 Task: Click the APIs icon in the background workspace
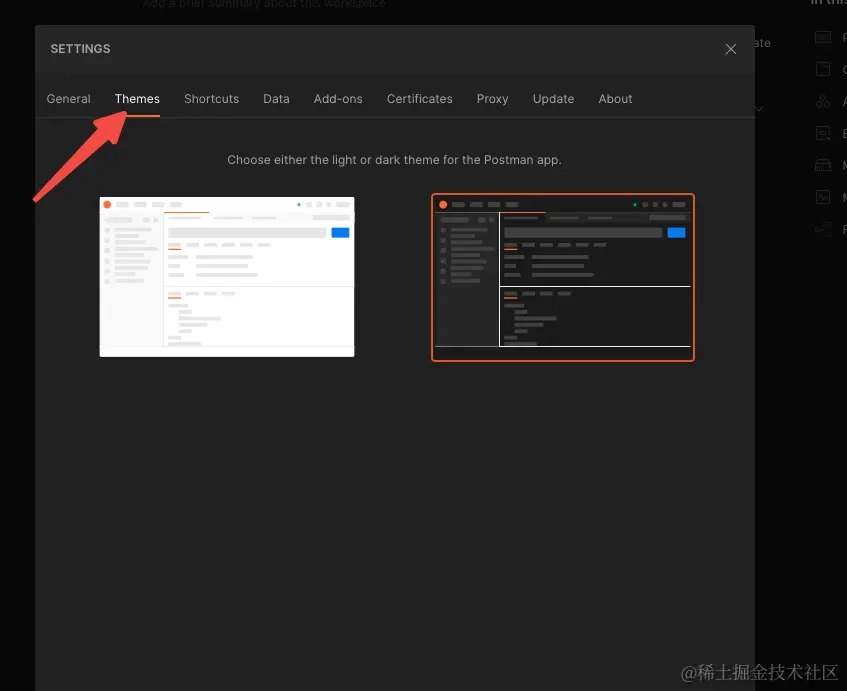tap(823, 101)
